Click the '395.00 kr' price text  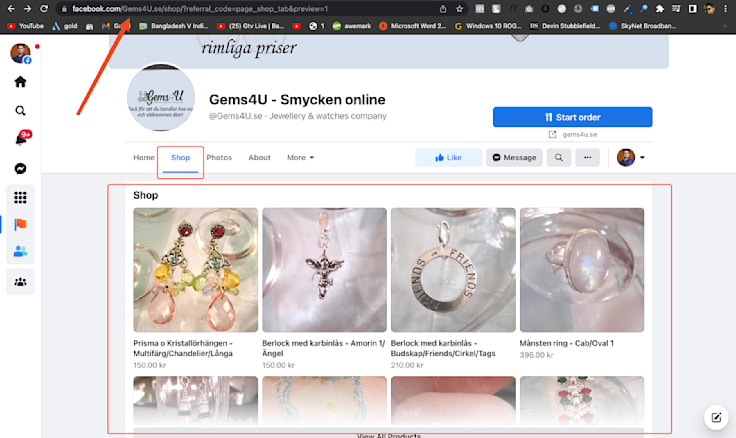tap(536, 355)
